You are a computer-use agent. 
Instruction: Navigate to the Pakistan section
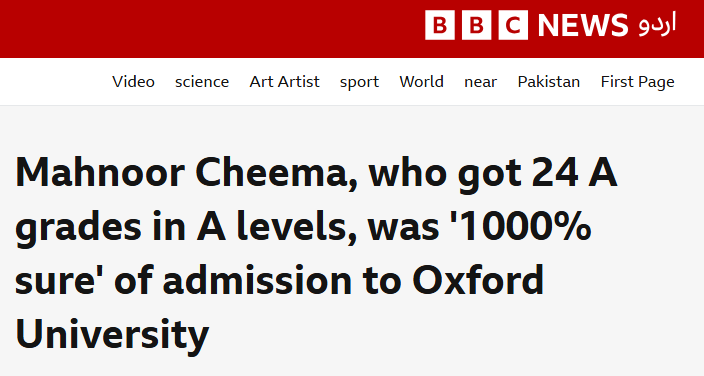coord(549,82)
